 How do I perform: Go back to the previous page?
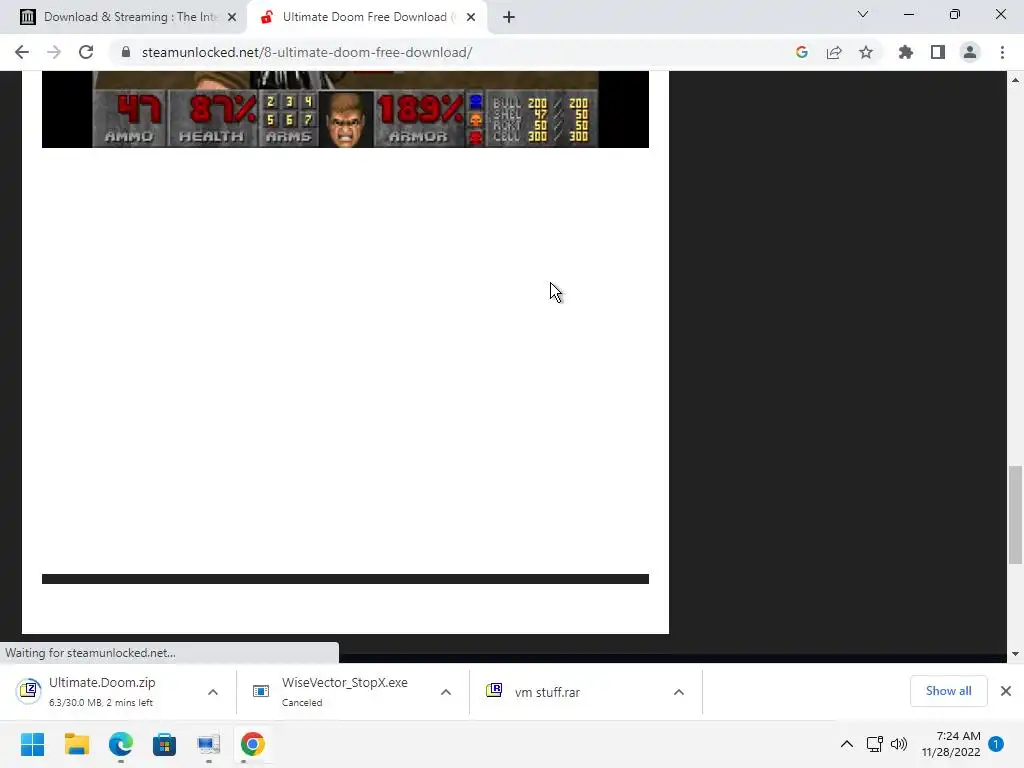point(22,52)
